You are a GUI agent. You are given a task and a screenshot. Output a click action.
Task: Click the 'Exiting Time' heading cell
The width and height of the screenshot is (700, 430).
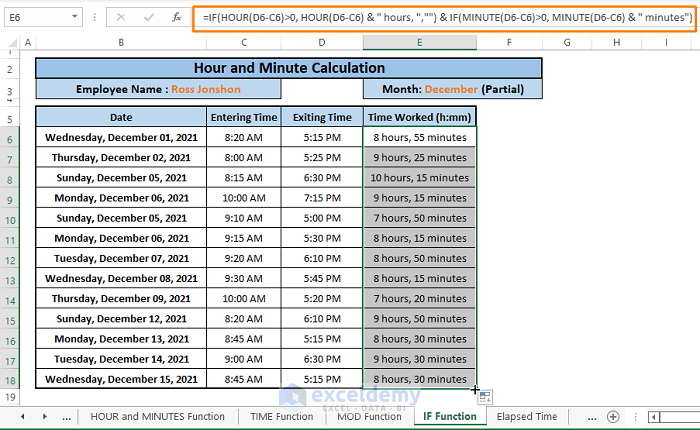(x=322, y=117)
